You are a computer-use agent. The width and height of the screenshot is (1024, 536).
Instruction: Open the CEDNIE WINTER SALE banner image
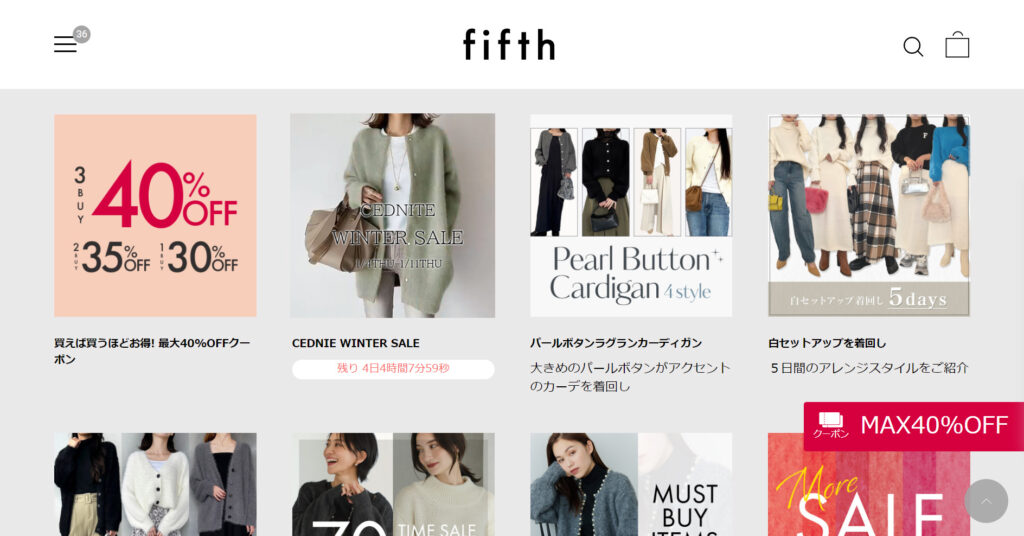point(392,215)
